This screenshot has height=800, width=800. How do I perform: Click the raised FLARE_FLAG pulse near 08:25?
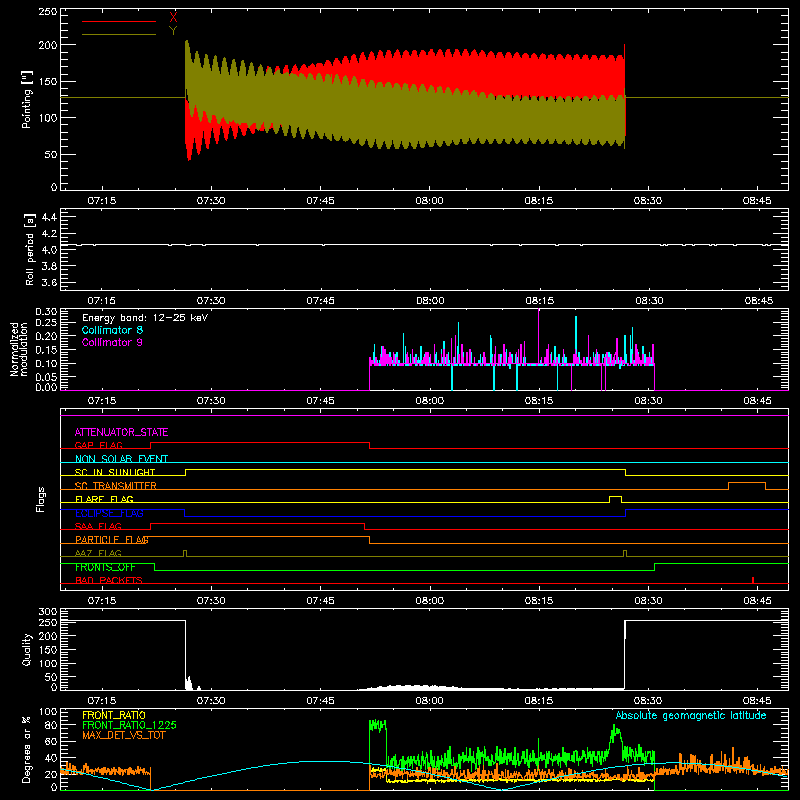coord(615,498)
